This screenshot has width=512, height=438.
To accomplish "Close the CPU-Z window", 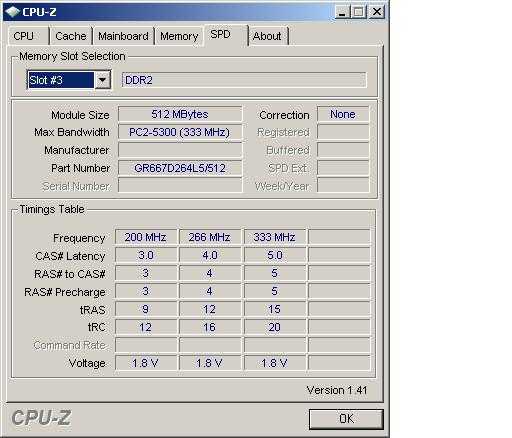I will pyautogui.click(x=377, y=12).
